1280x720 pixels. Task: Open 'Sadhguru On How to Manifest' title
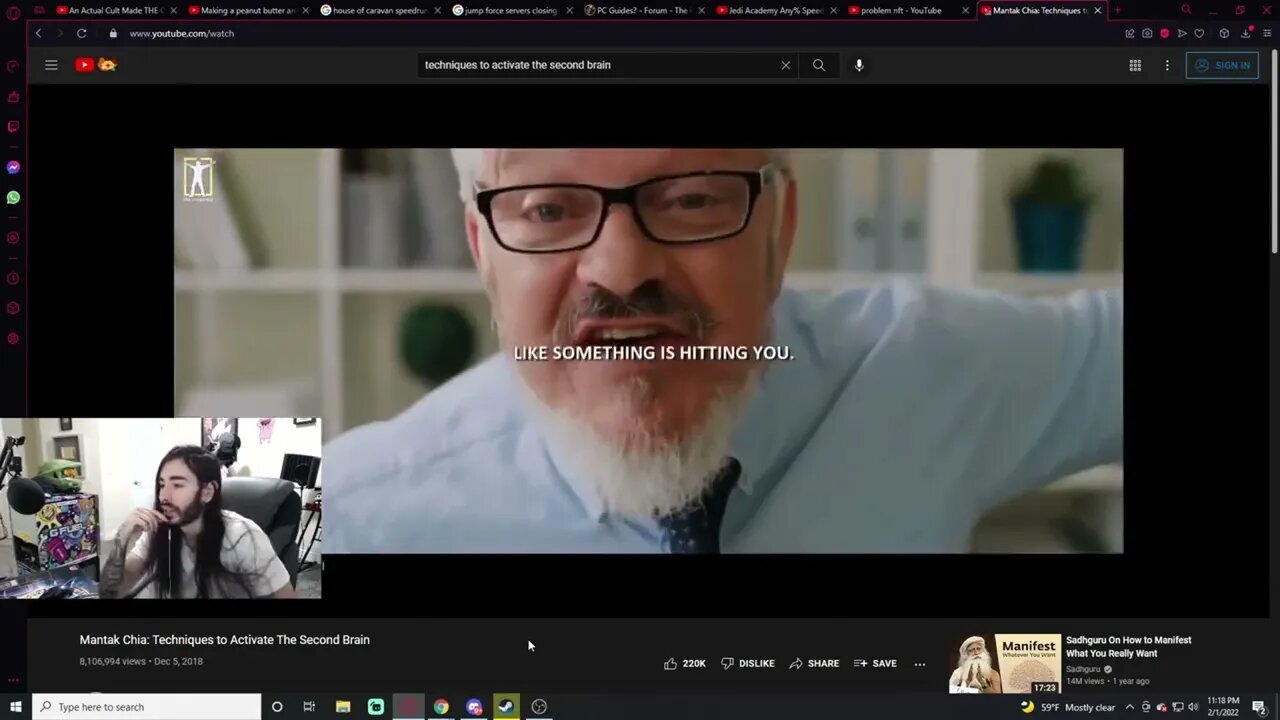tap(1128, 646)
